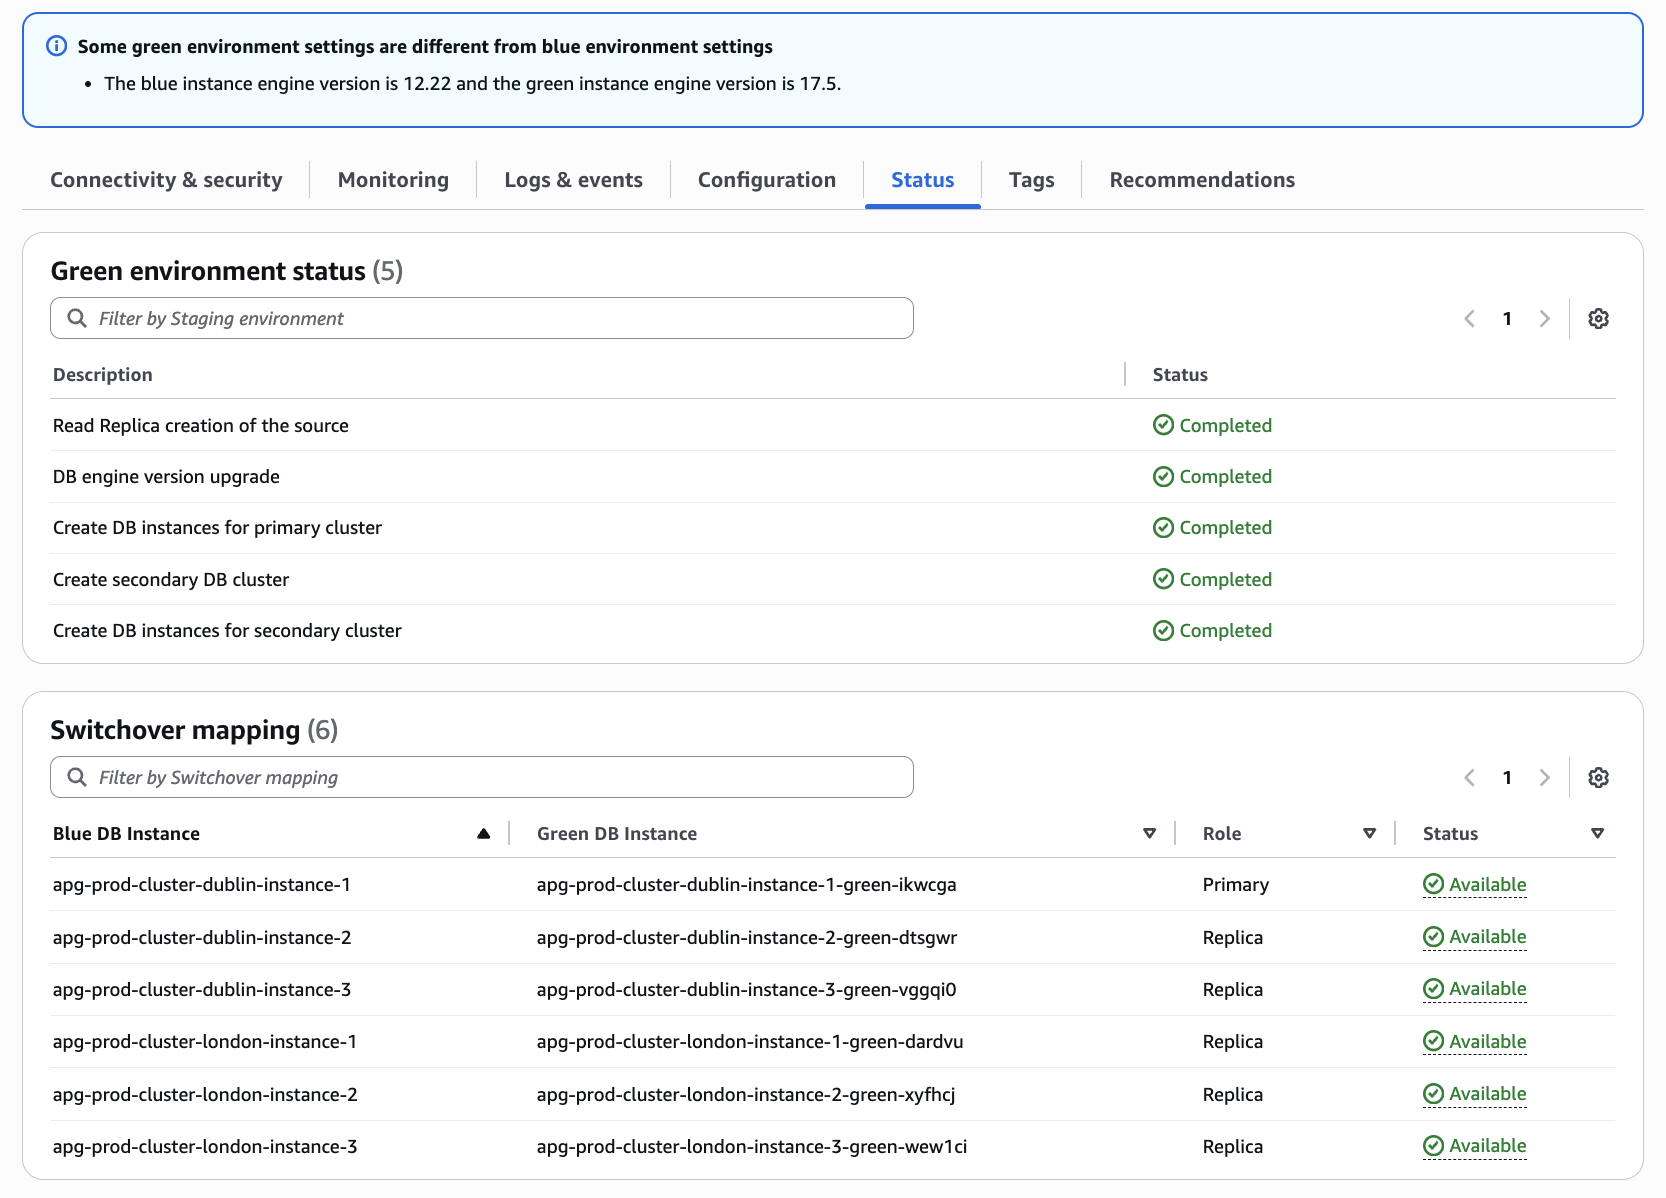Focus the Filter by Staging environment field

[500, 318]
